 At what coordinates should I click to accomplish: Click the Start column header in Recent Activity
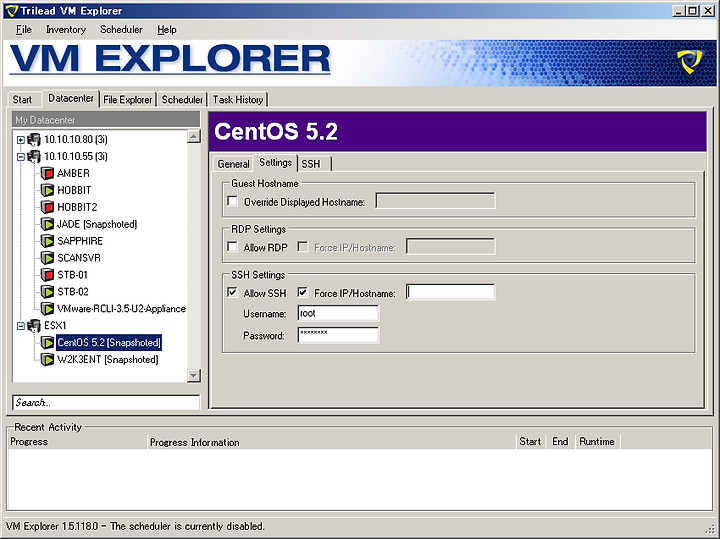click(x=531, y=442)
